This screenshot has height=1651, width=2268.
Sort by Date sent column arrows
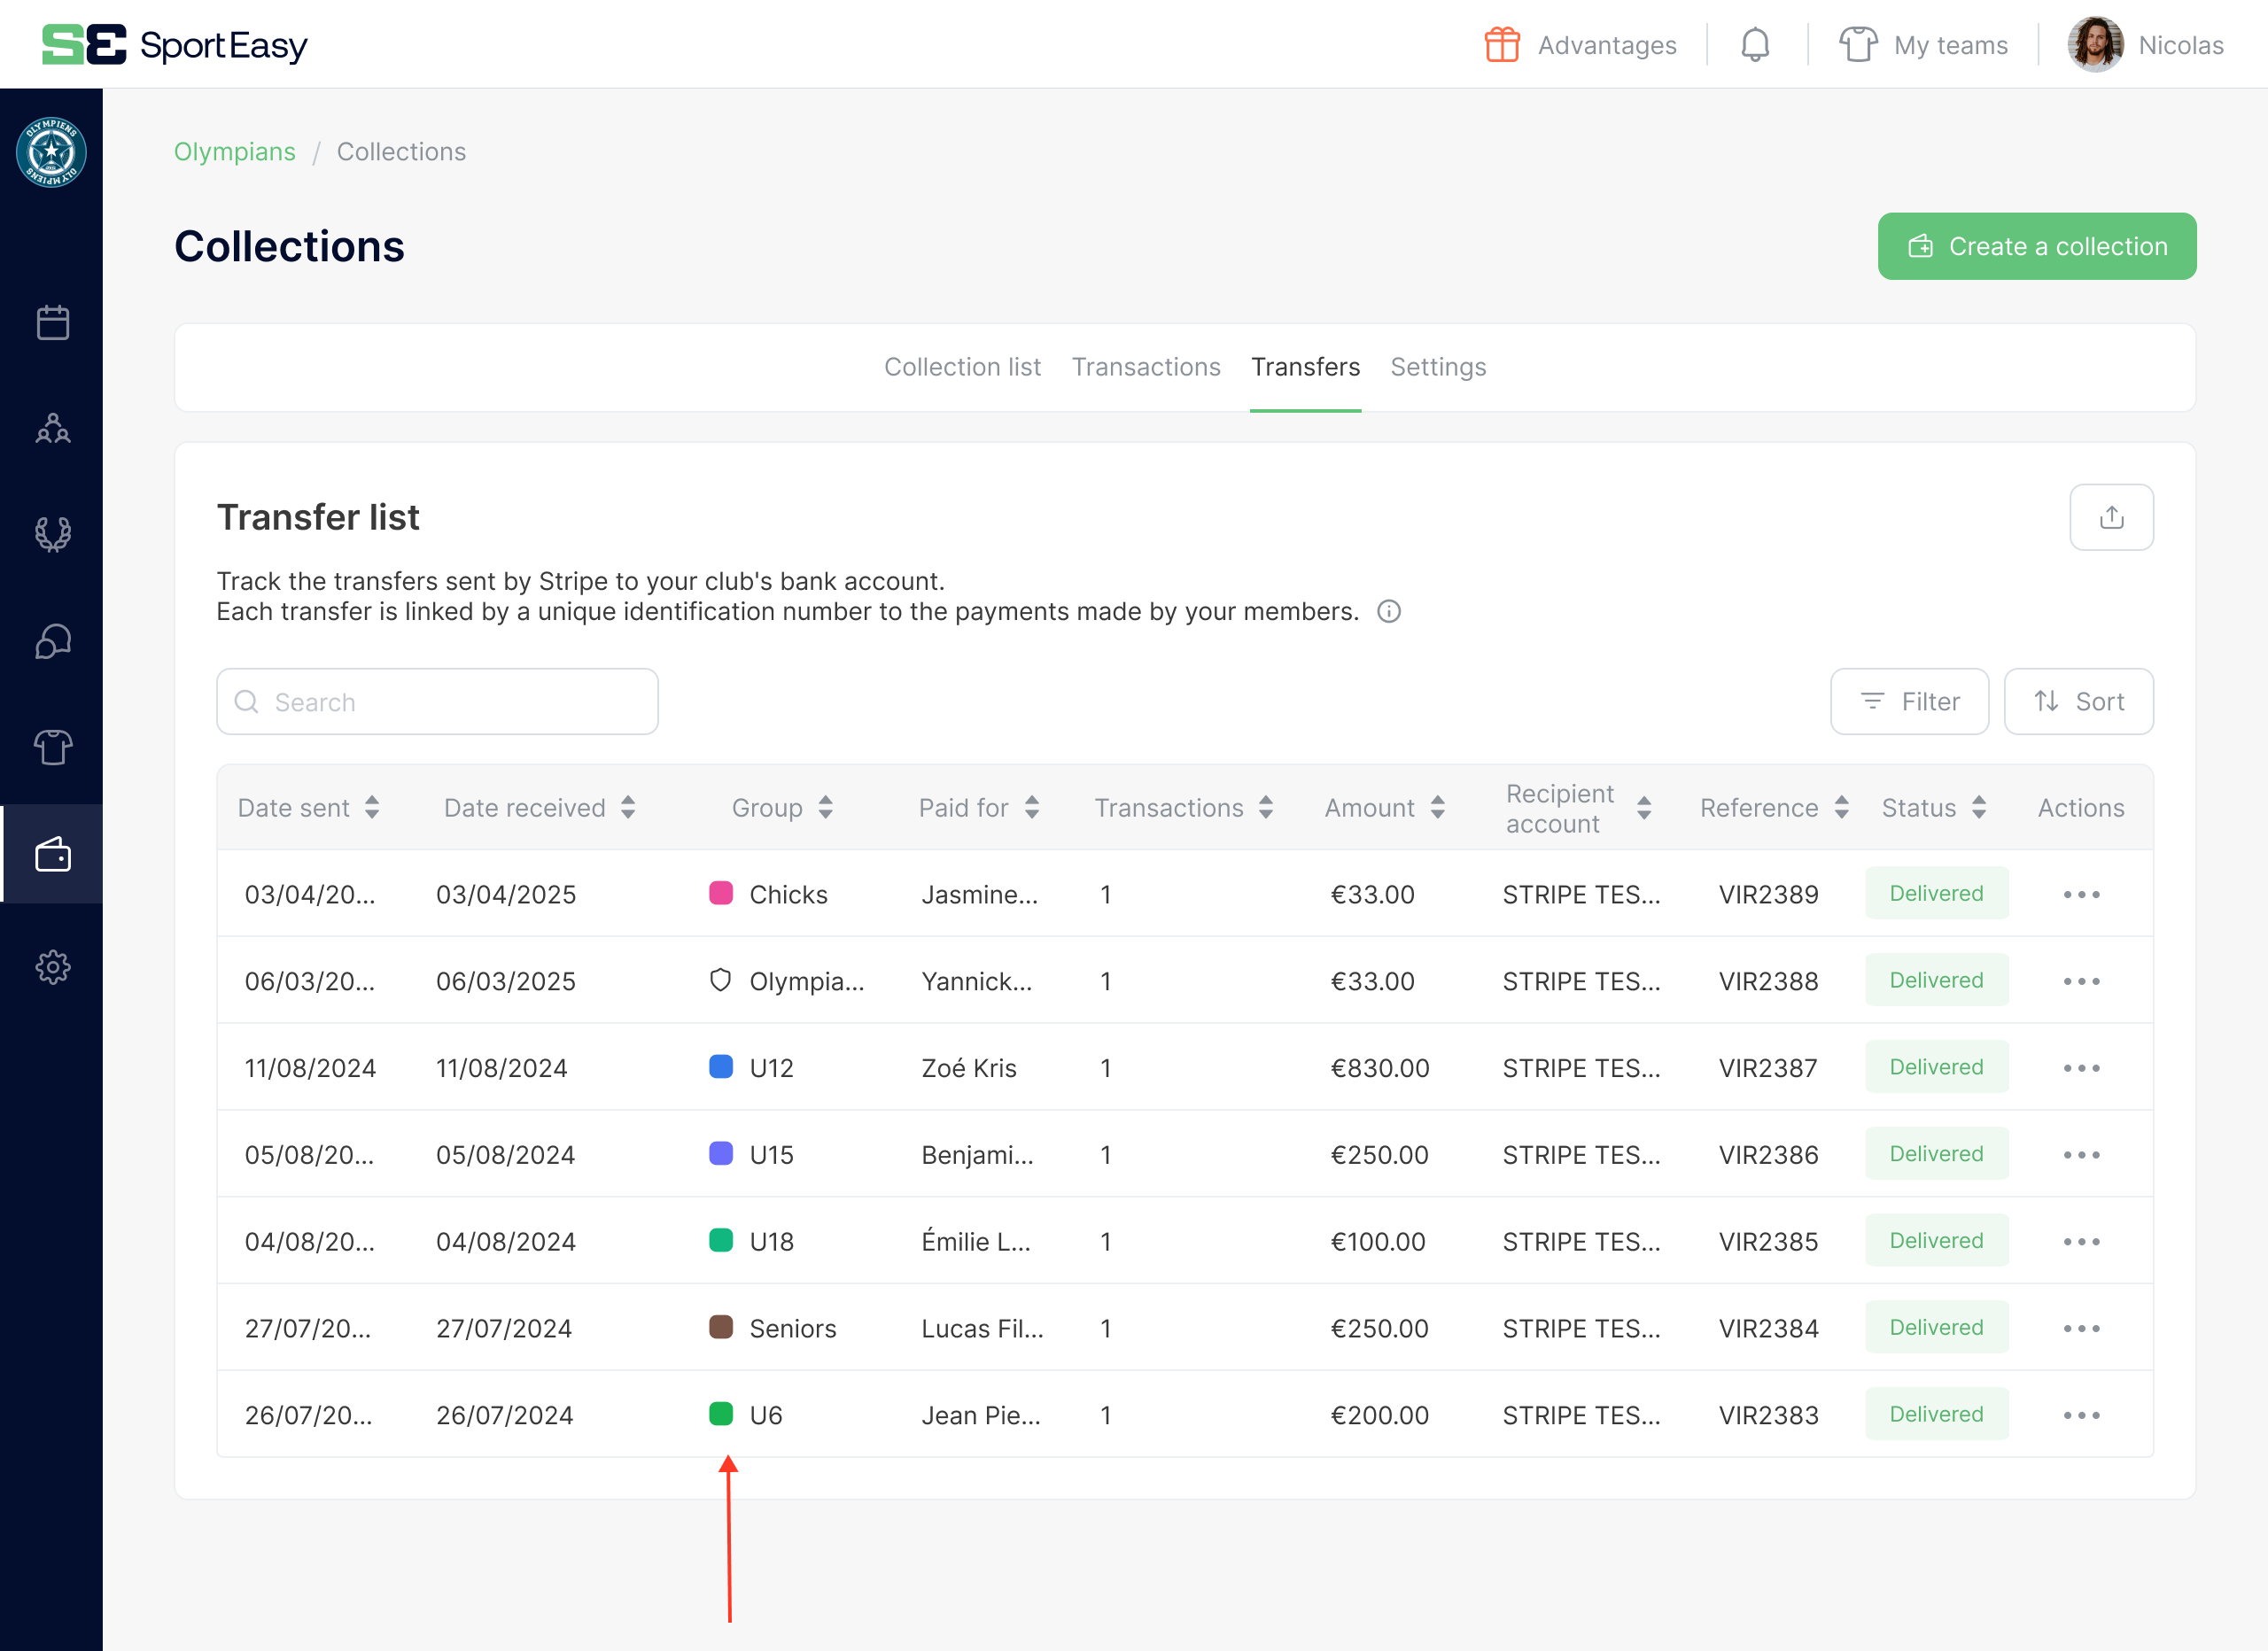pyautogui.click(x=372, y=807)
